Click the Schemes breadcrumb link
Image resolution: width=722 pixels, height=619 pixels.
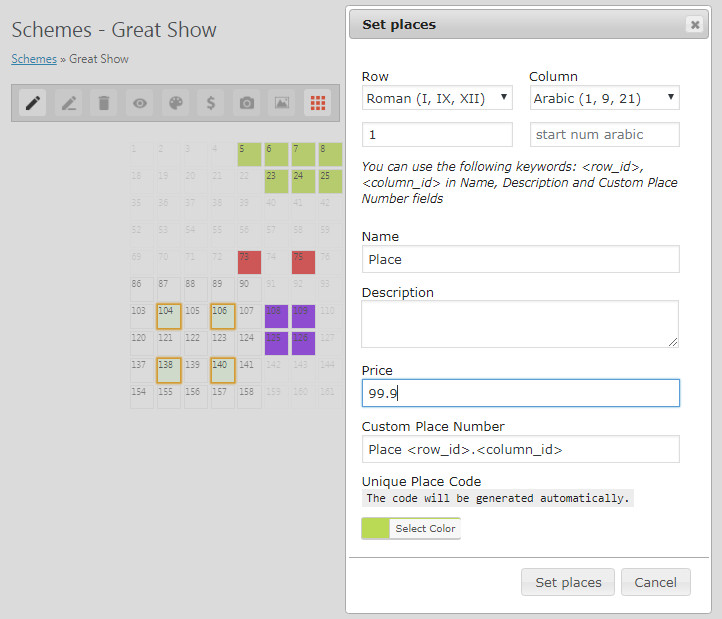coord(34,59)
